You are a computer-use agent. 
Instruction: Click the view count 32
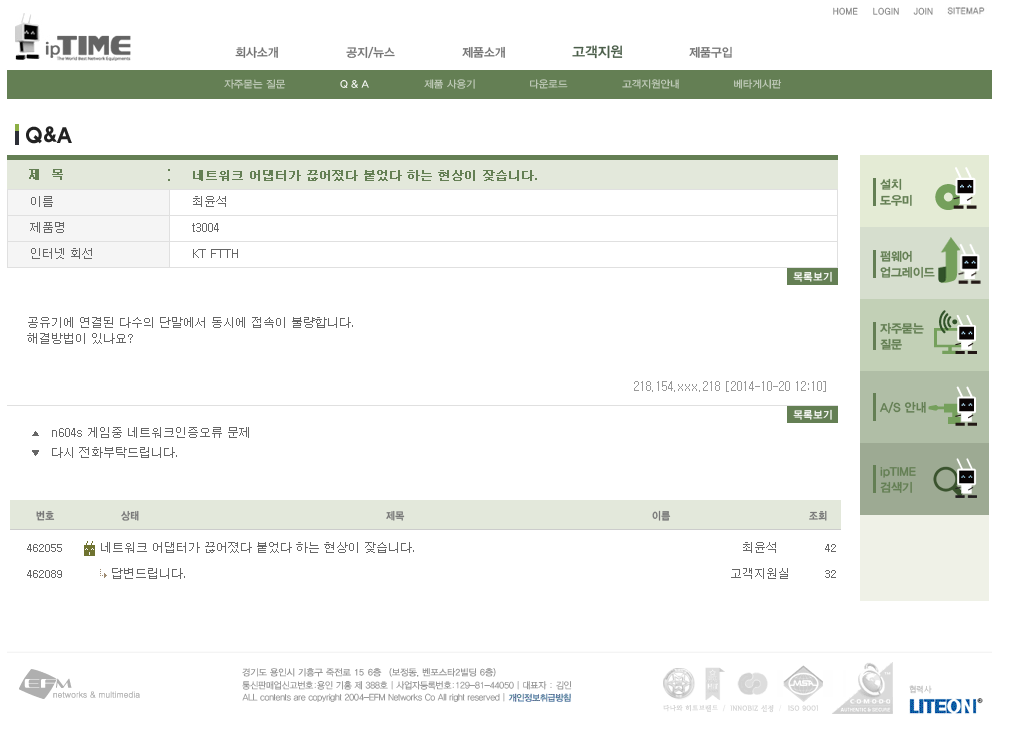830,574
